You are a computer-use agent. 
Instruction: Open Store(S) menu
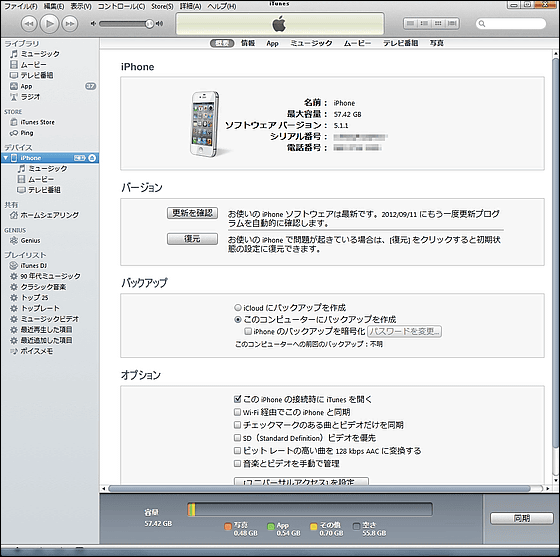(x=162, y=6)
